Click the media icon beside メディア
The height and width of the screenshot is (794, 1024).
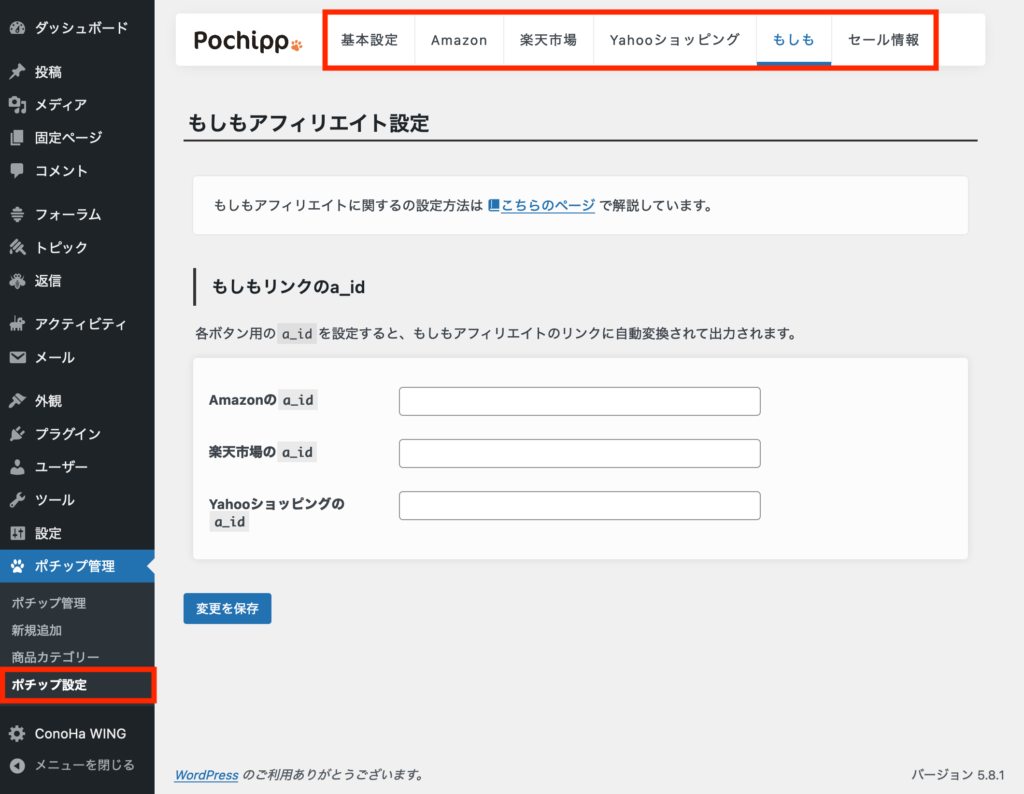pyautogui.click(x=18, y=104)
